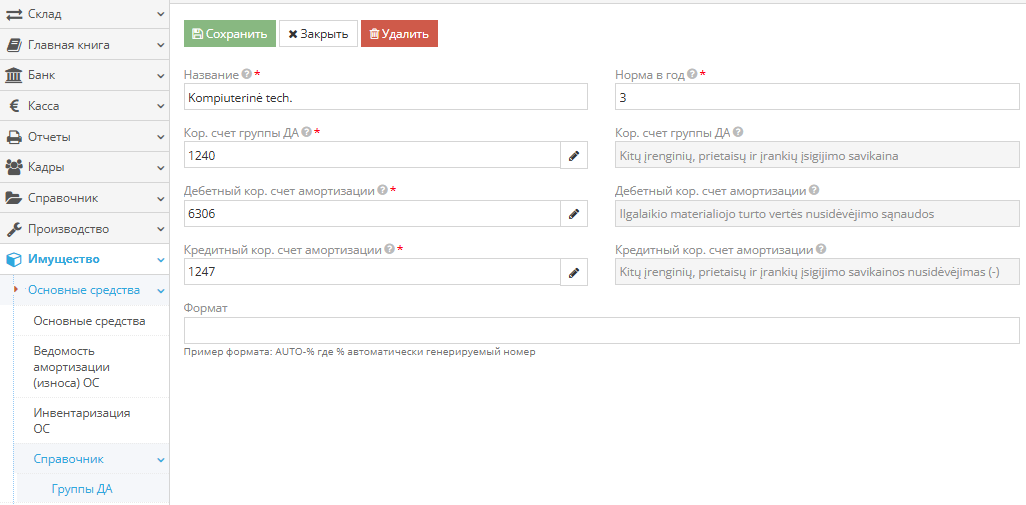Click the printer icon beside Отчеты

tap(14, 137)
